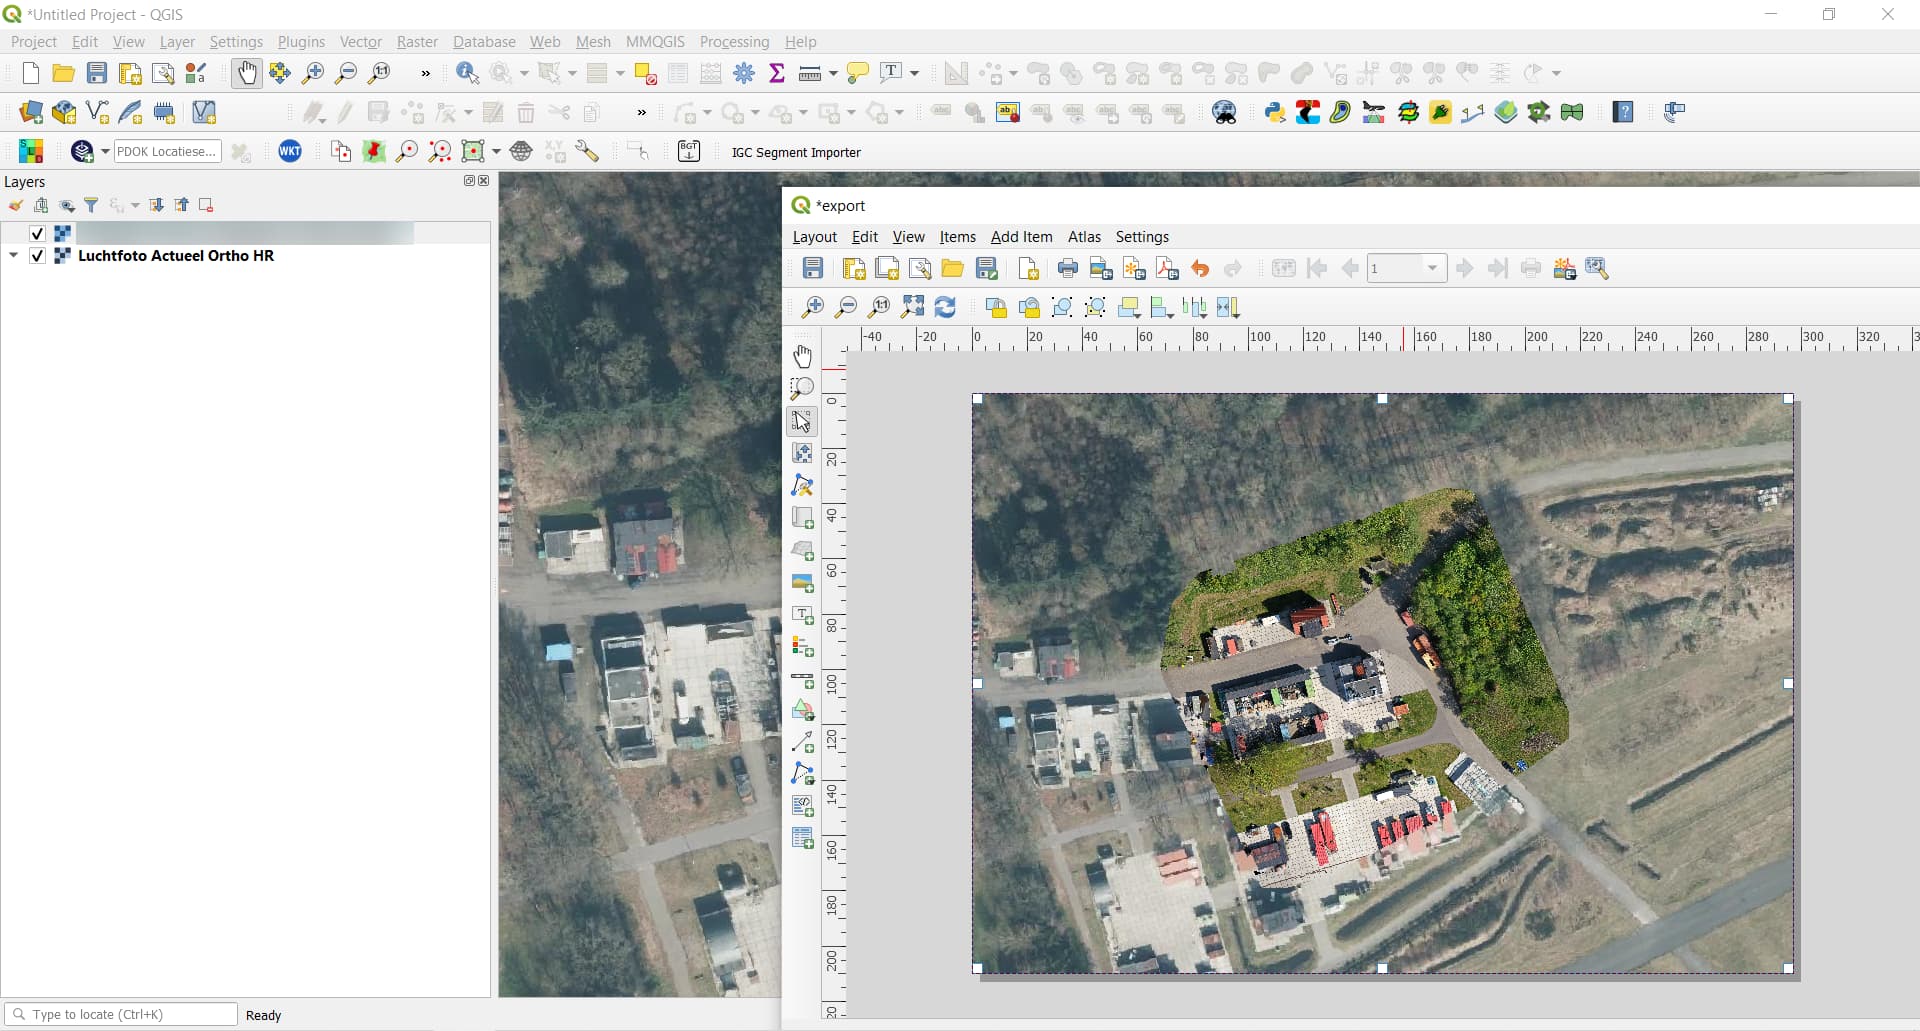This screenshot has width=1920, height=1031.
Task: Select the Pan Layout tool
Action: 803,355
